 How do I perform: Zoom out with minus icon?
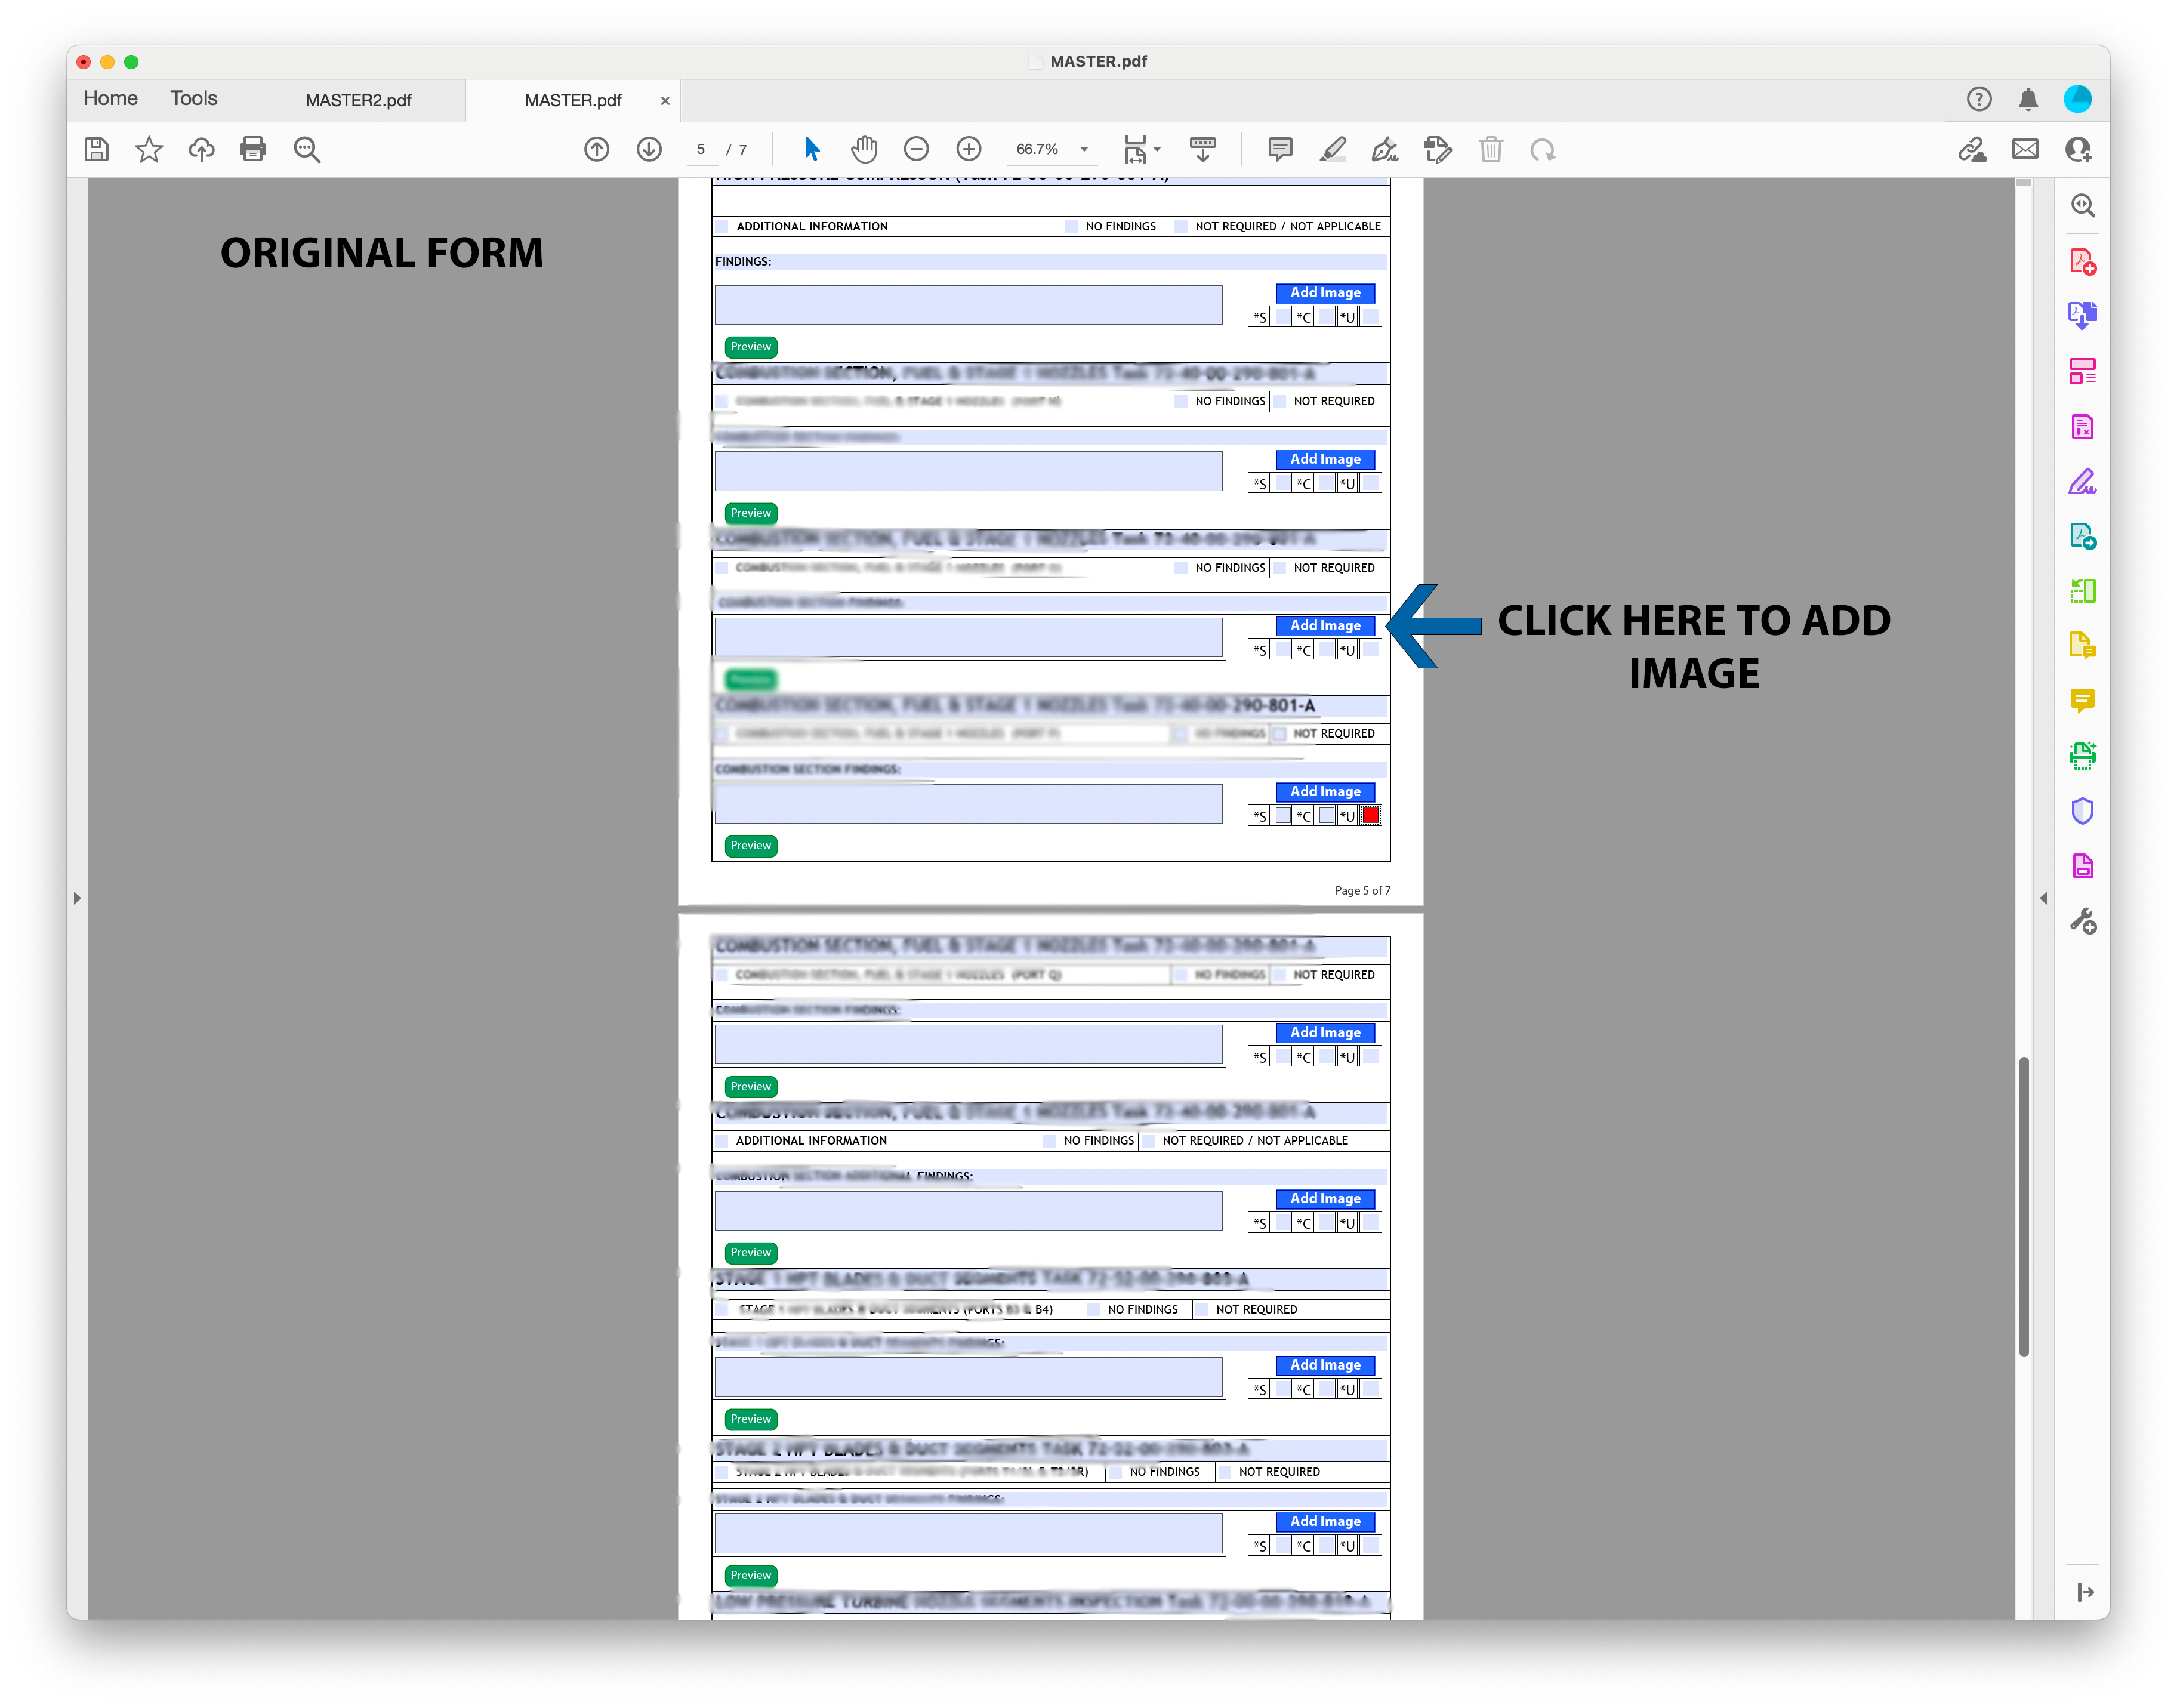click(916, 150)
